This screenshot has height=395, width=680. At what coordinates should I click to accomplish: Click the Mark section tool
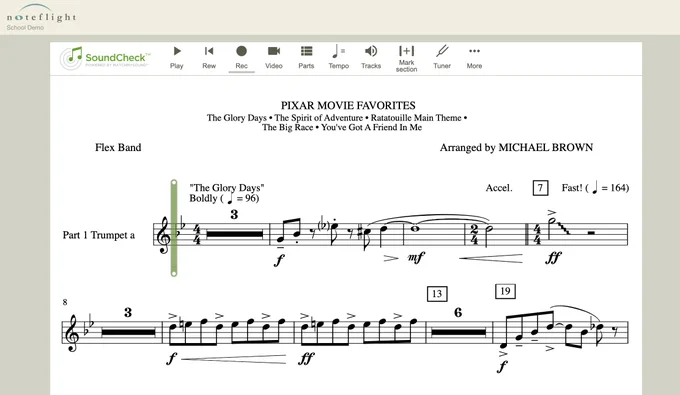406,59
